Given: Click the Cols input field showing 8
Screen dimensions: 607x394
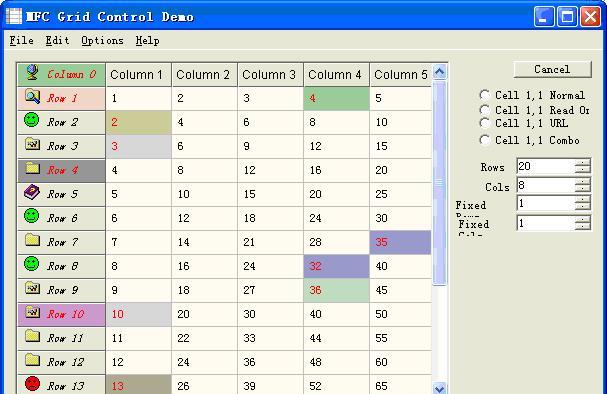Looking at the screenshot, I should (x=546, y=185).
